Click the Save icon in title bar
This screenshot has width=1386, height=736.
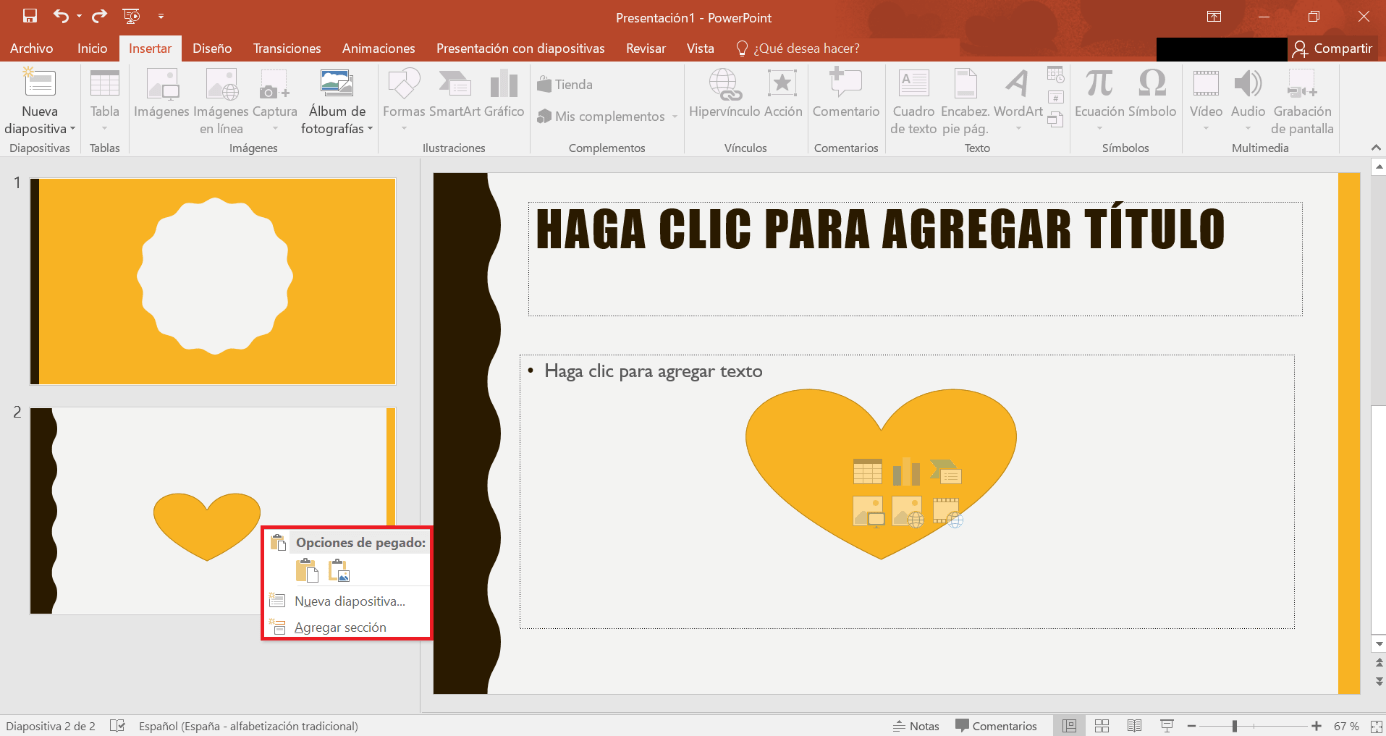pos(30,16)
